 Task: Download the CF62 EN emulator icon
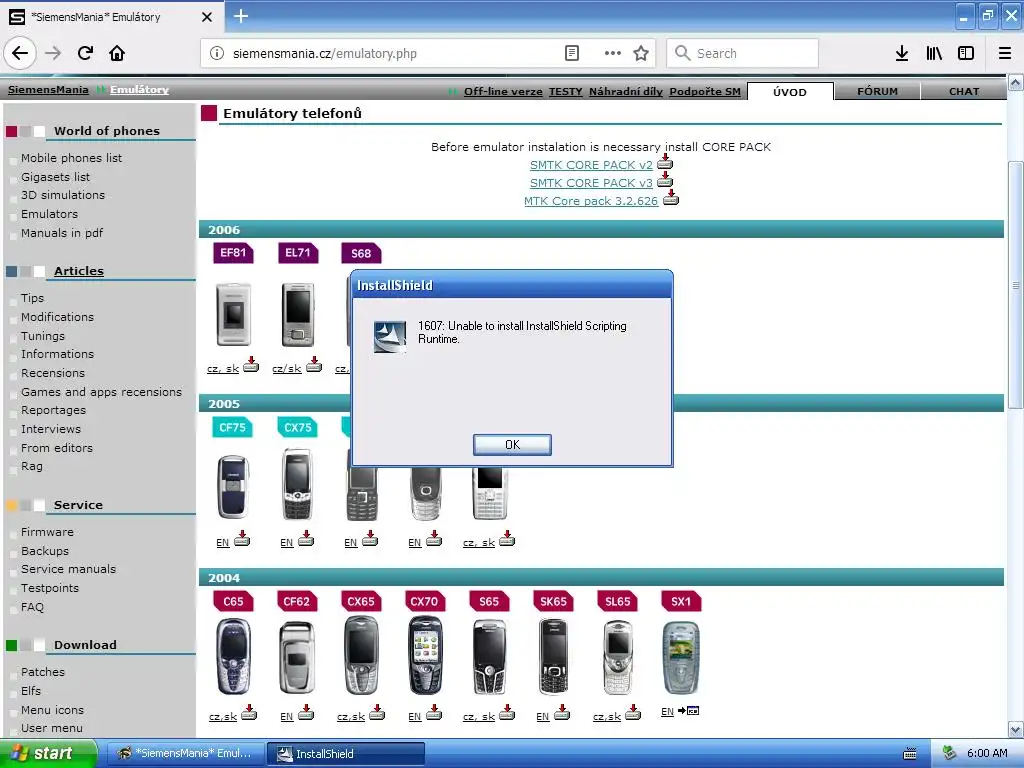tap(306, 712)
